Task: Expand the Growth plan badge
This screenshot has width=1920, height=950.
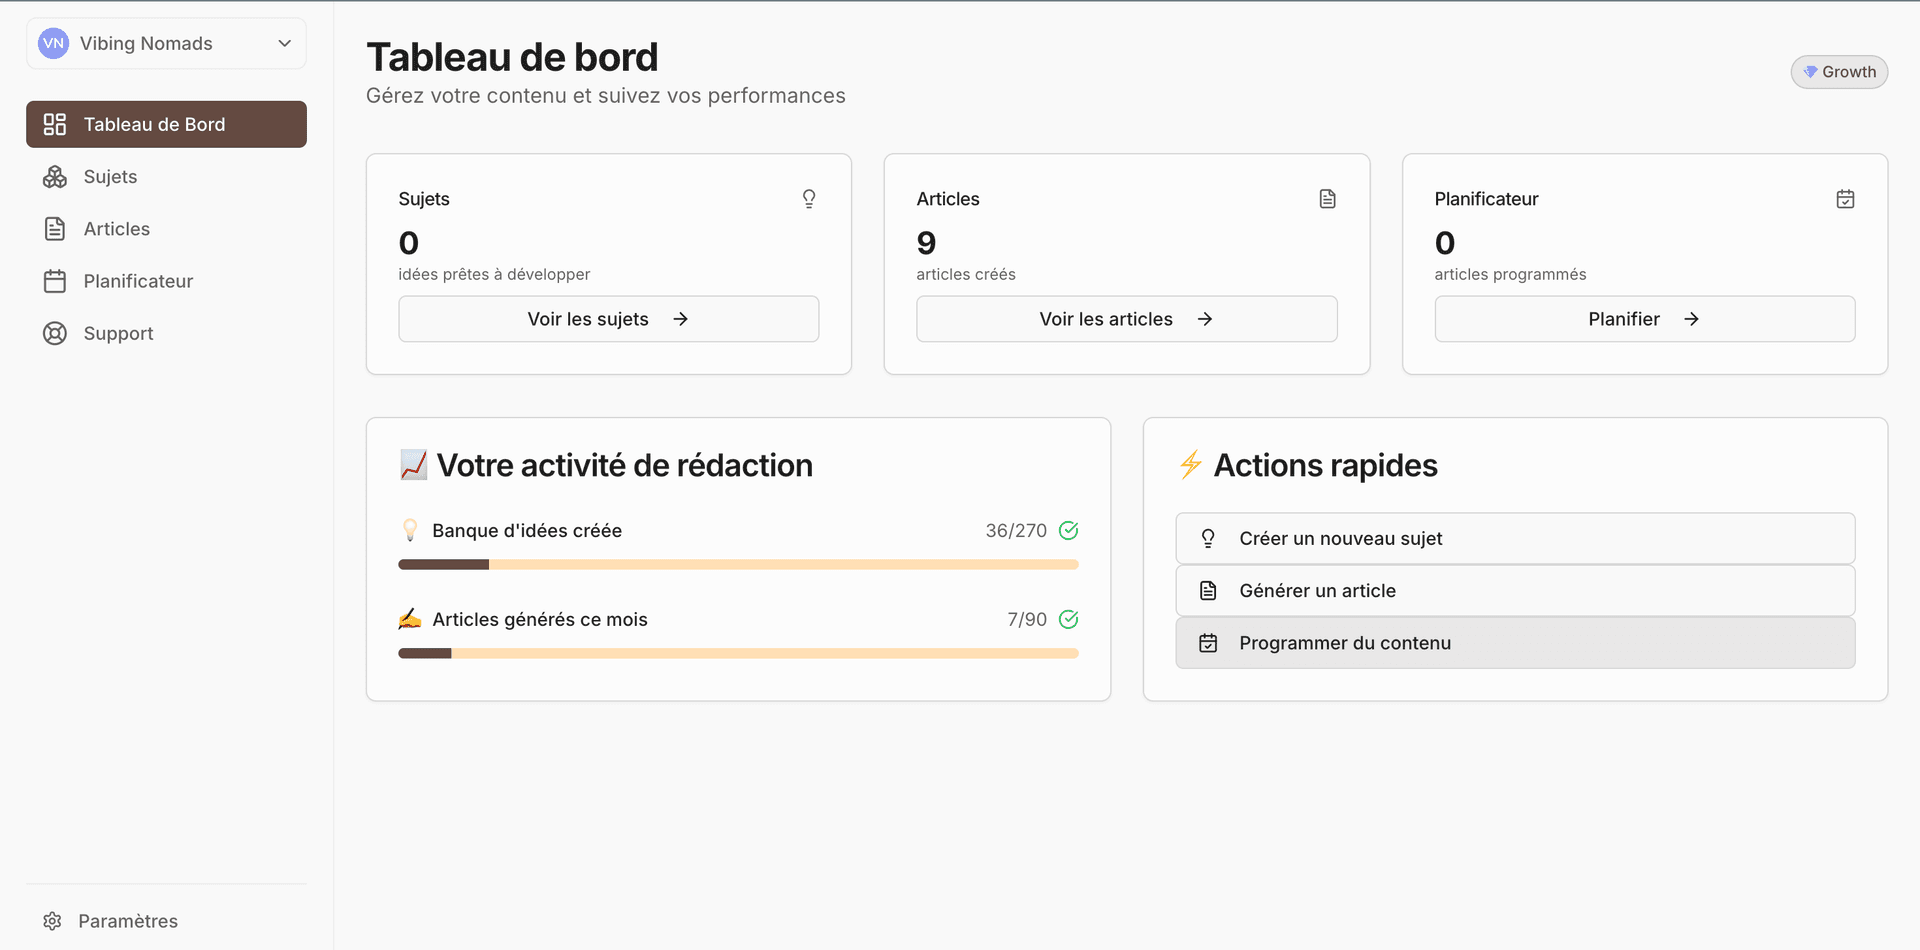Action: pos(1839,71)
